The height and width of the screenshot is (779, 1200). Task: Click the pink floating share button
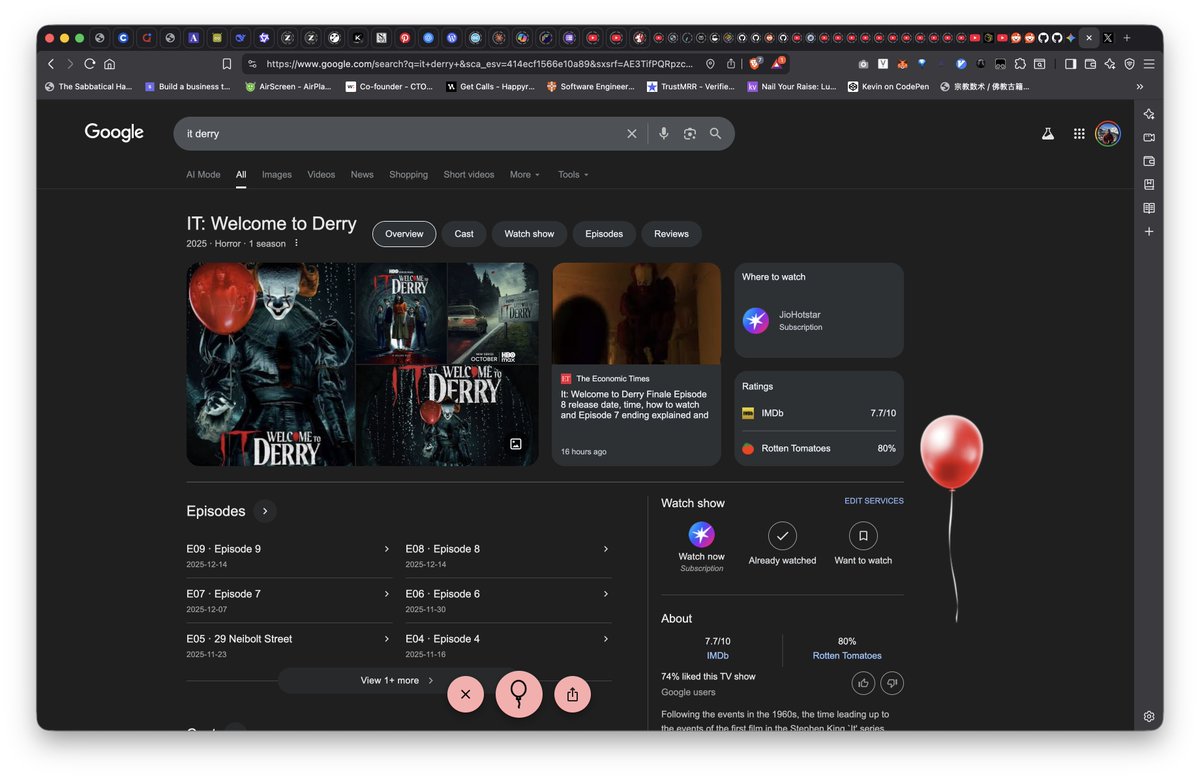coord(572,694)
